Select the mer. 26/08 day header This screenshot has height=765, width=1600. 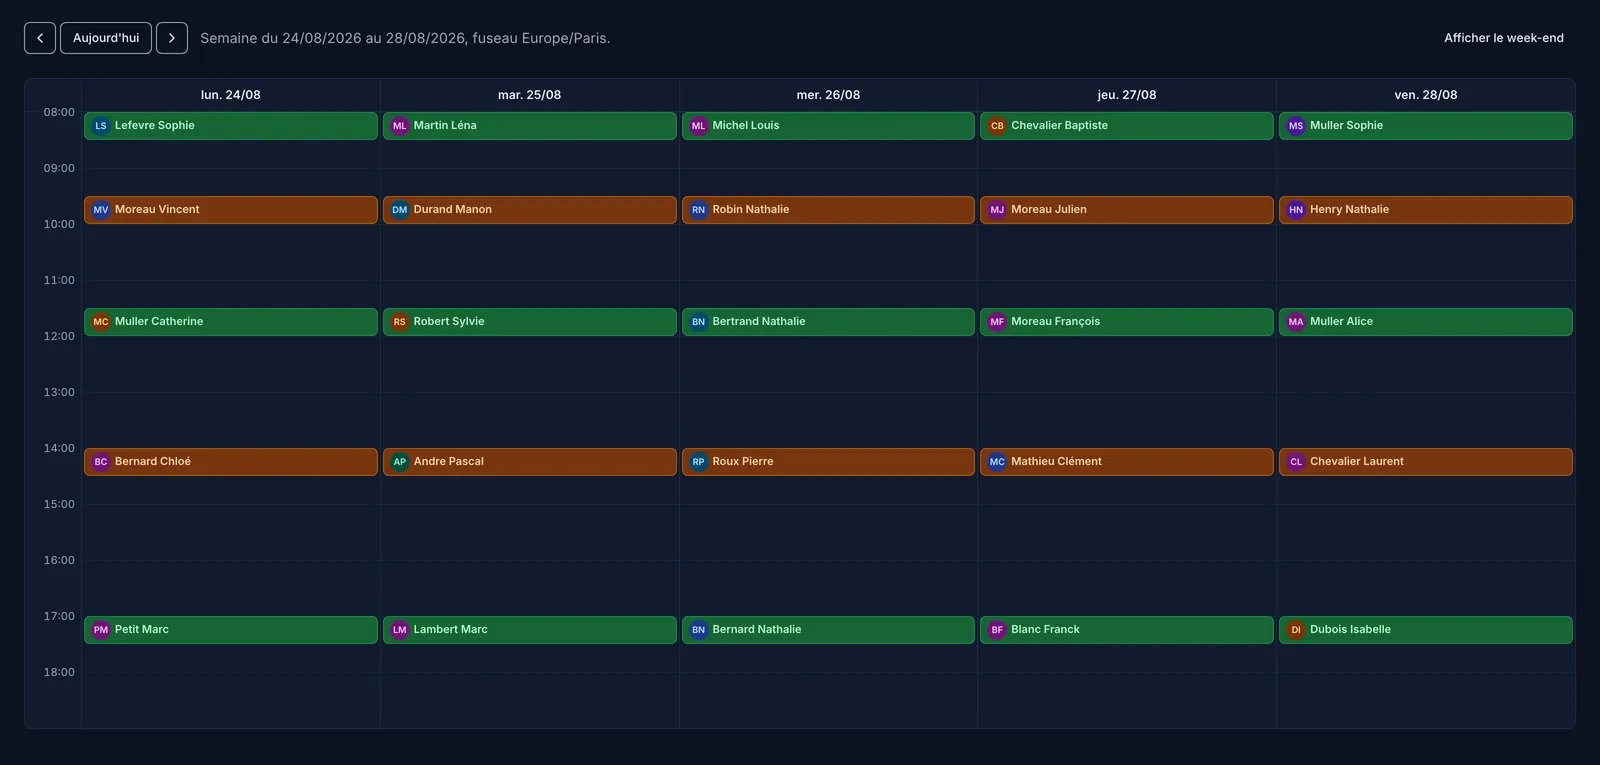tap(828, 95)
